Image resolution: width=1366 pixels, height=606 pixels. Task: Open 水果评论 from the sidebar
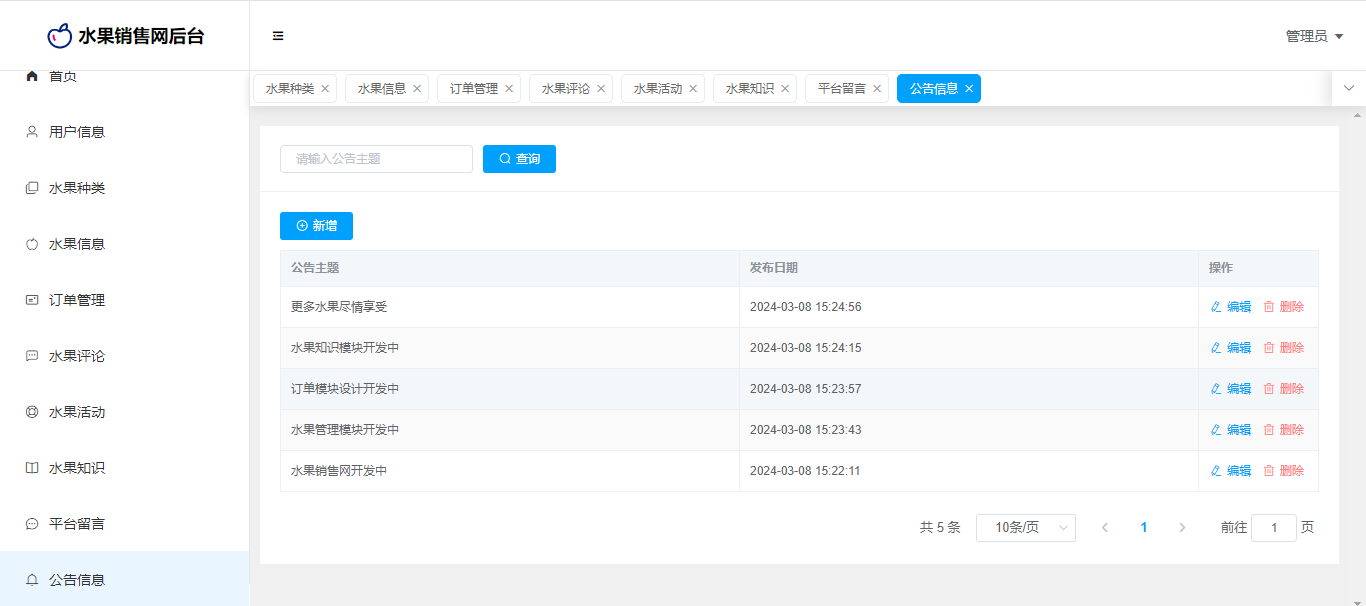[77, 356]
